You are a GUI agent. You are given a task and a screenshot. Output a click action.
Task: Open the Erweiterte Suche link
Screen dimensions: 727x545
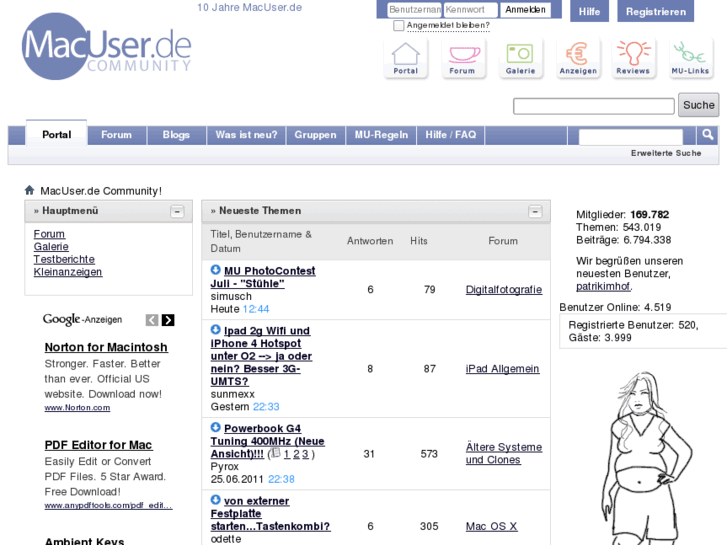(666, 153)
